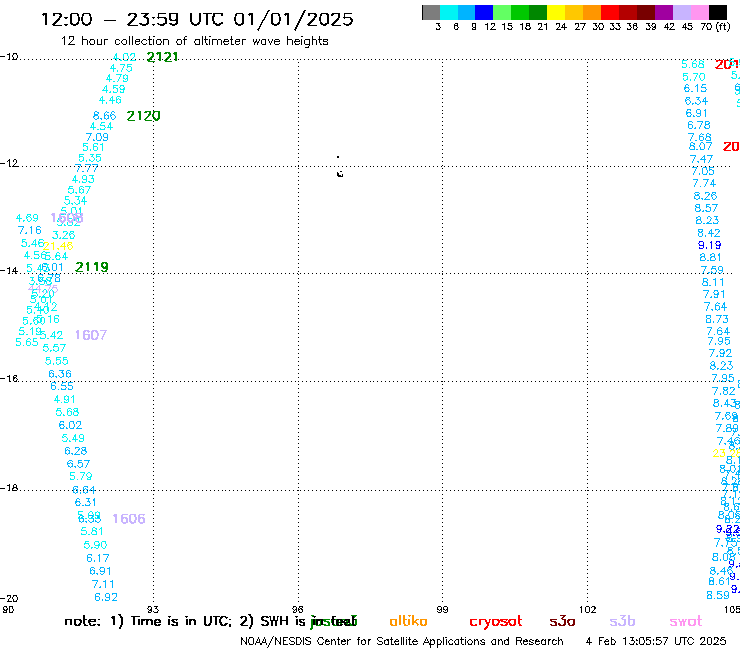Select the reading "4.69" near the left edge
The height and width of the screenshot is (650, 740).
[27, 218]
